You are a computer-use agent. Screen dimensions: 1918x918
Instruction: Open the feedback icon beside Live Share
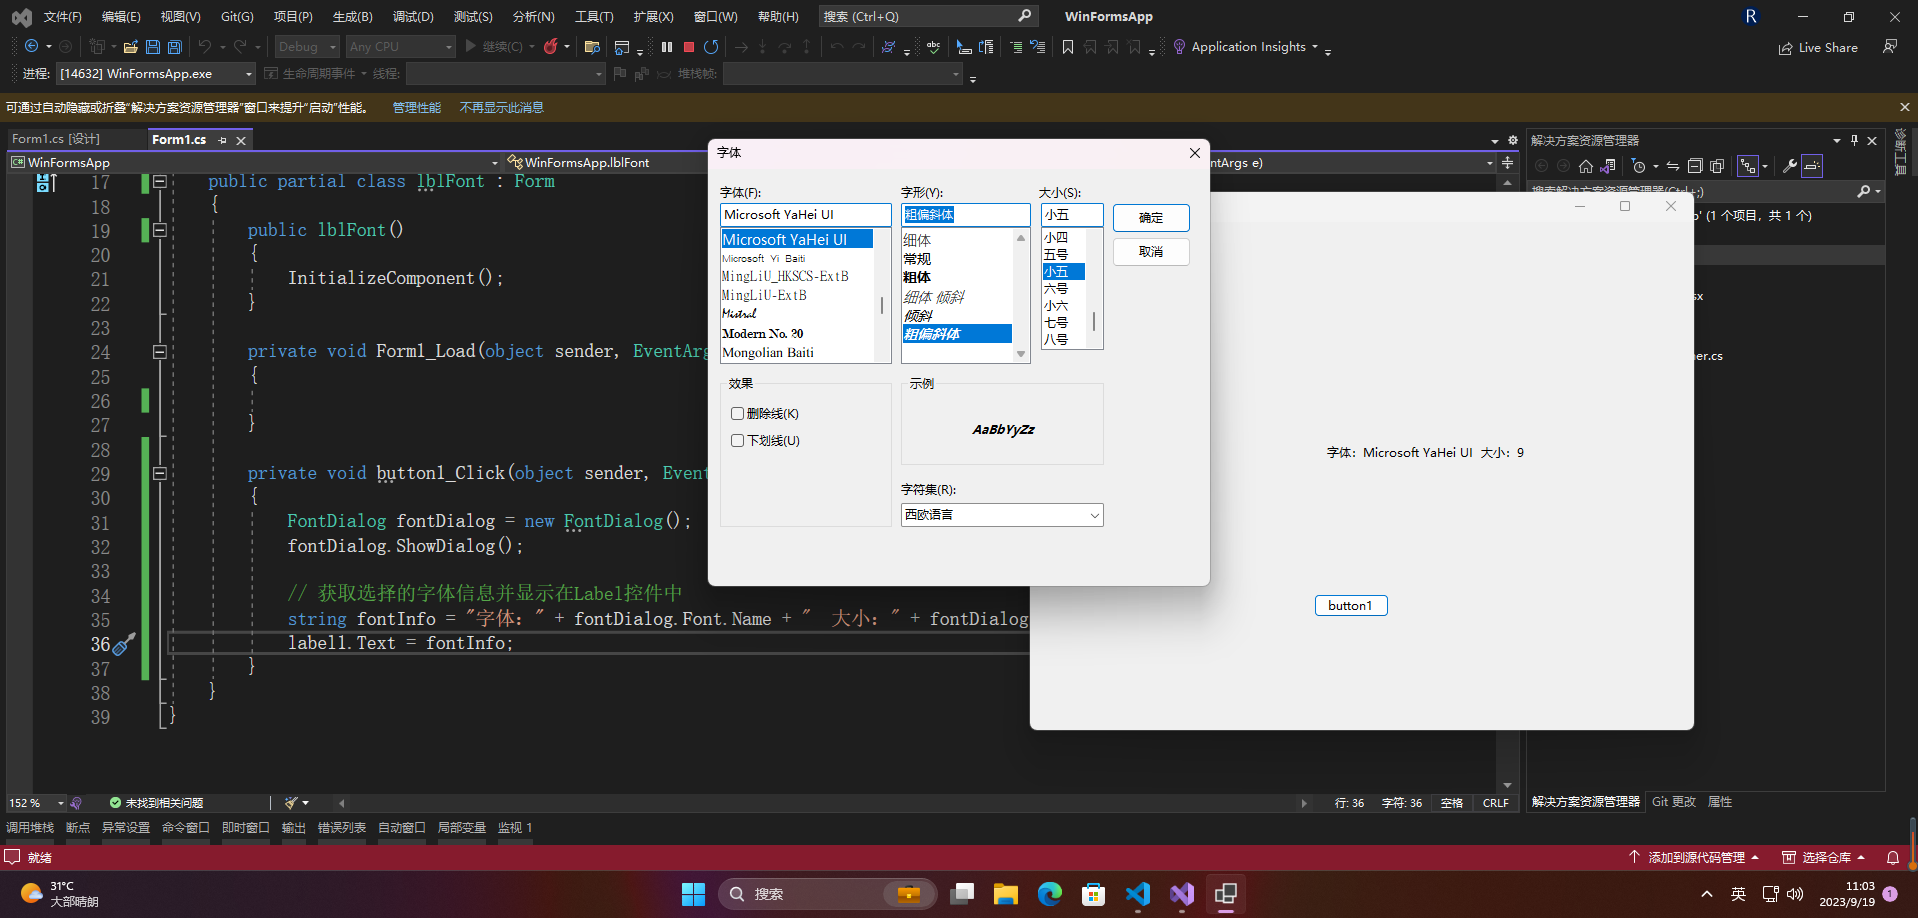1890,47
